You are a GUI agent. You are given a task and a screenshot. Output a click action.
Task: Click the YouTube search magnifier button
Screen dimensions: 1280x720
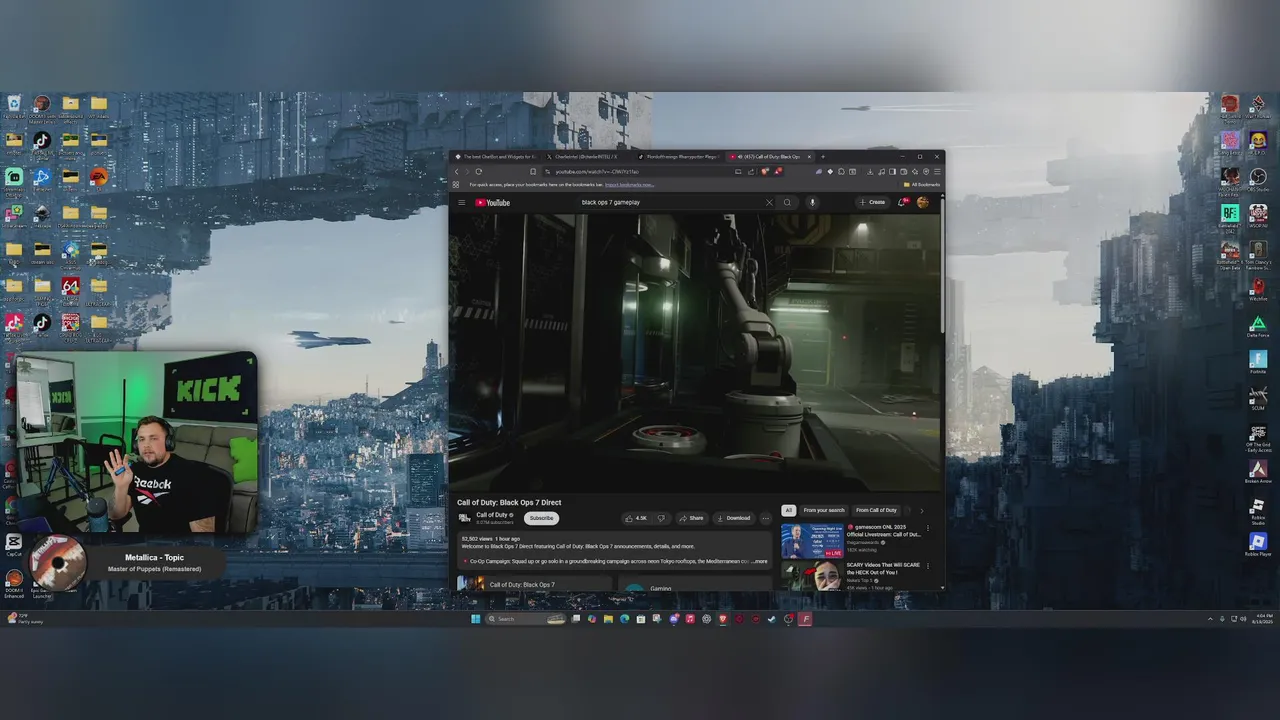787,202
